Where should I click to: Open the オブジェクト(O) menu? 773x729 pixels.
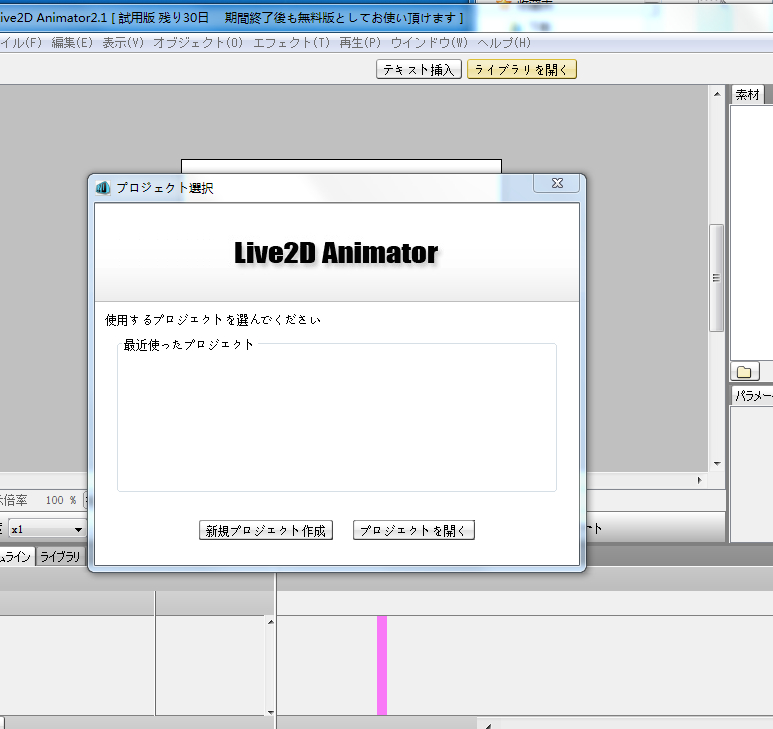[198, 43]
